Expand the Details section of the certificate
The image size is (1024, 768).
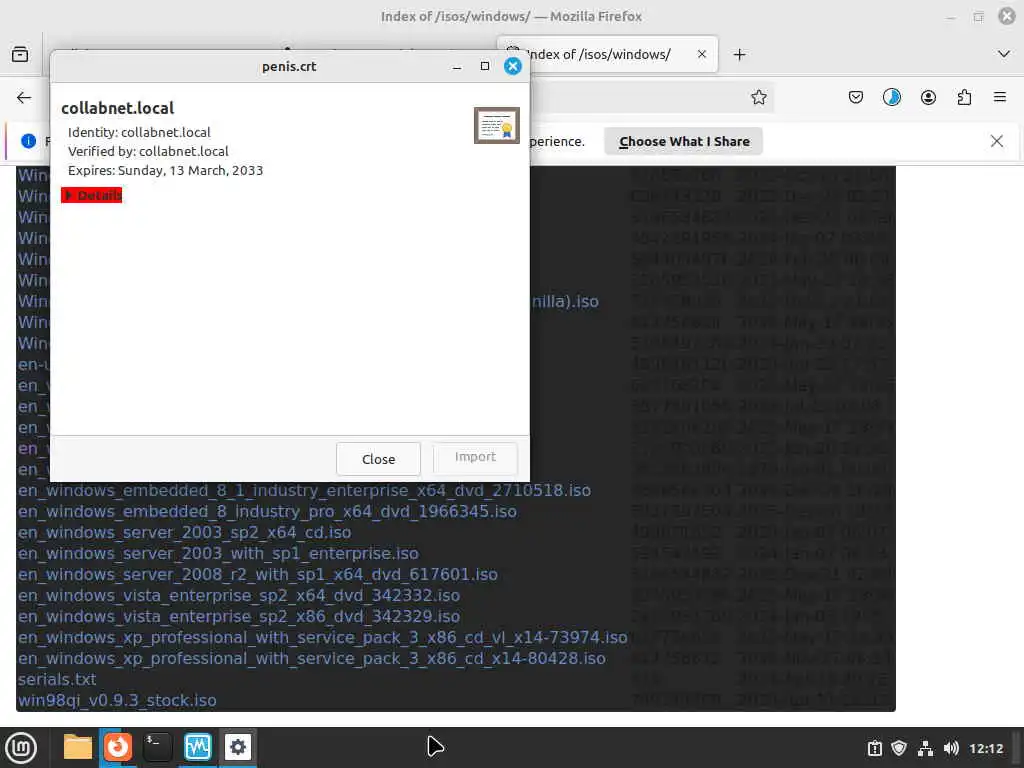[x=91, y=195]
